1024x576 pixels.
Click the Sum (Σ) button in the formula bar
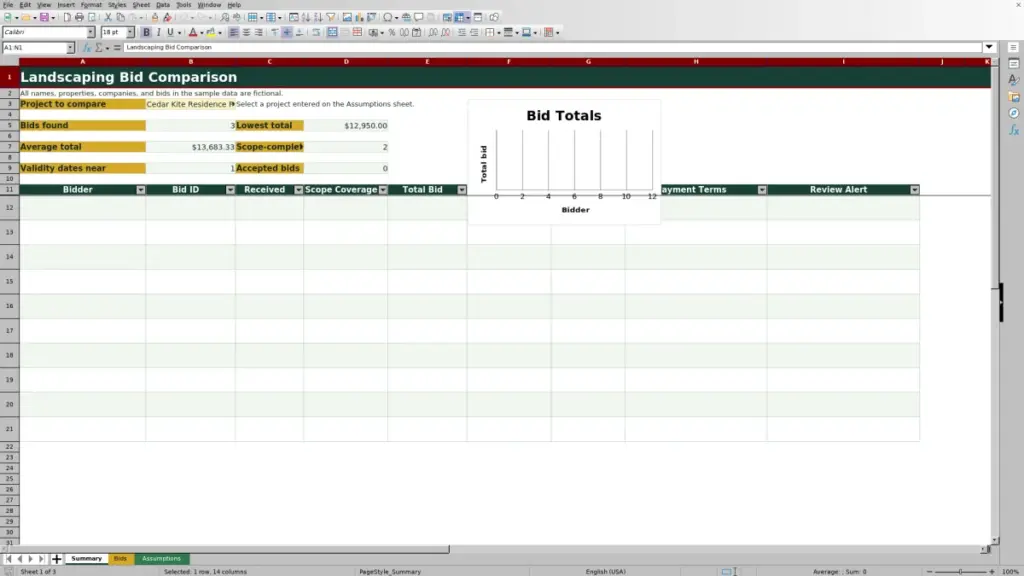[x=99, y=47]
